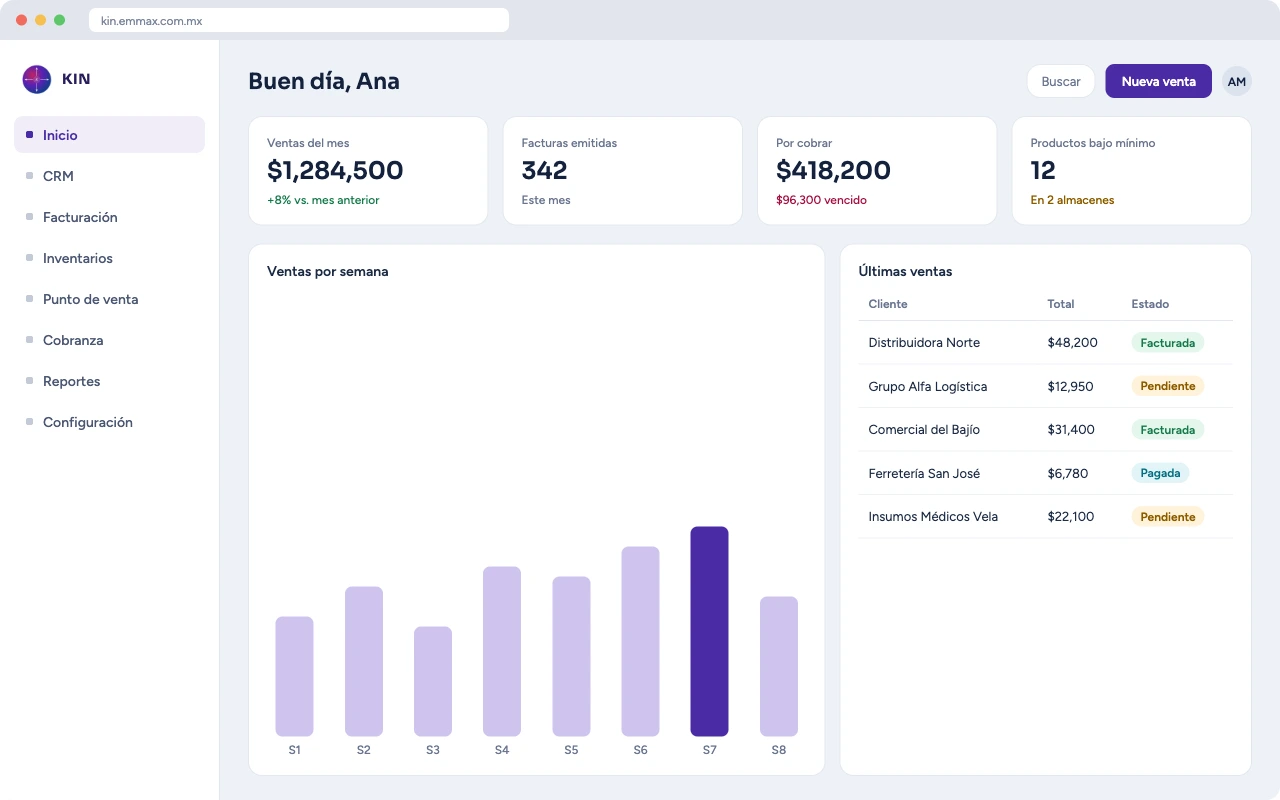Image resolution: width=1280 pixels, height=800 pixels.
Task: Click the Pendiente badge for Grupo Alfa Logística
Action: click(1167, 386)
